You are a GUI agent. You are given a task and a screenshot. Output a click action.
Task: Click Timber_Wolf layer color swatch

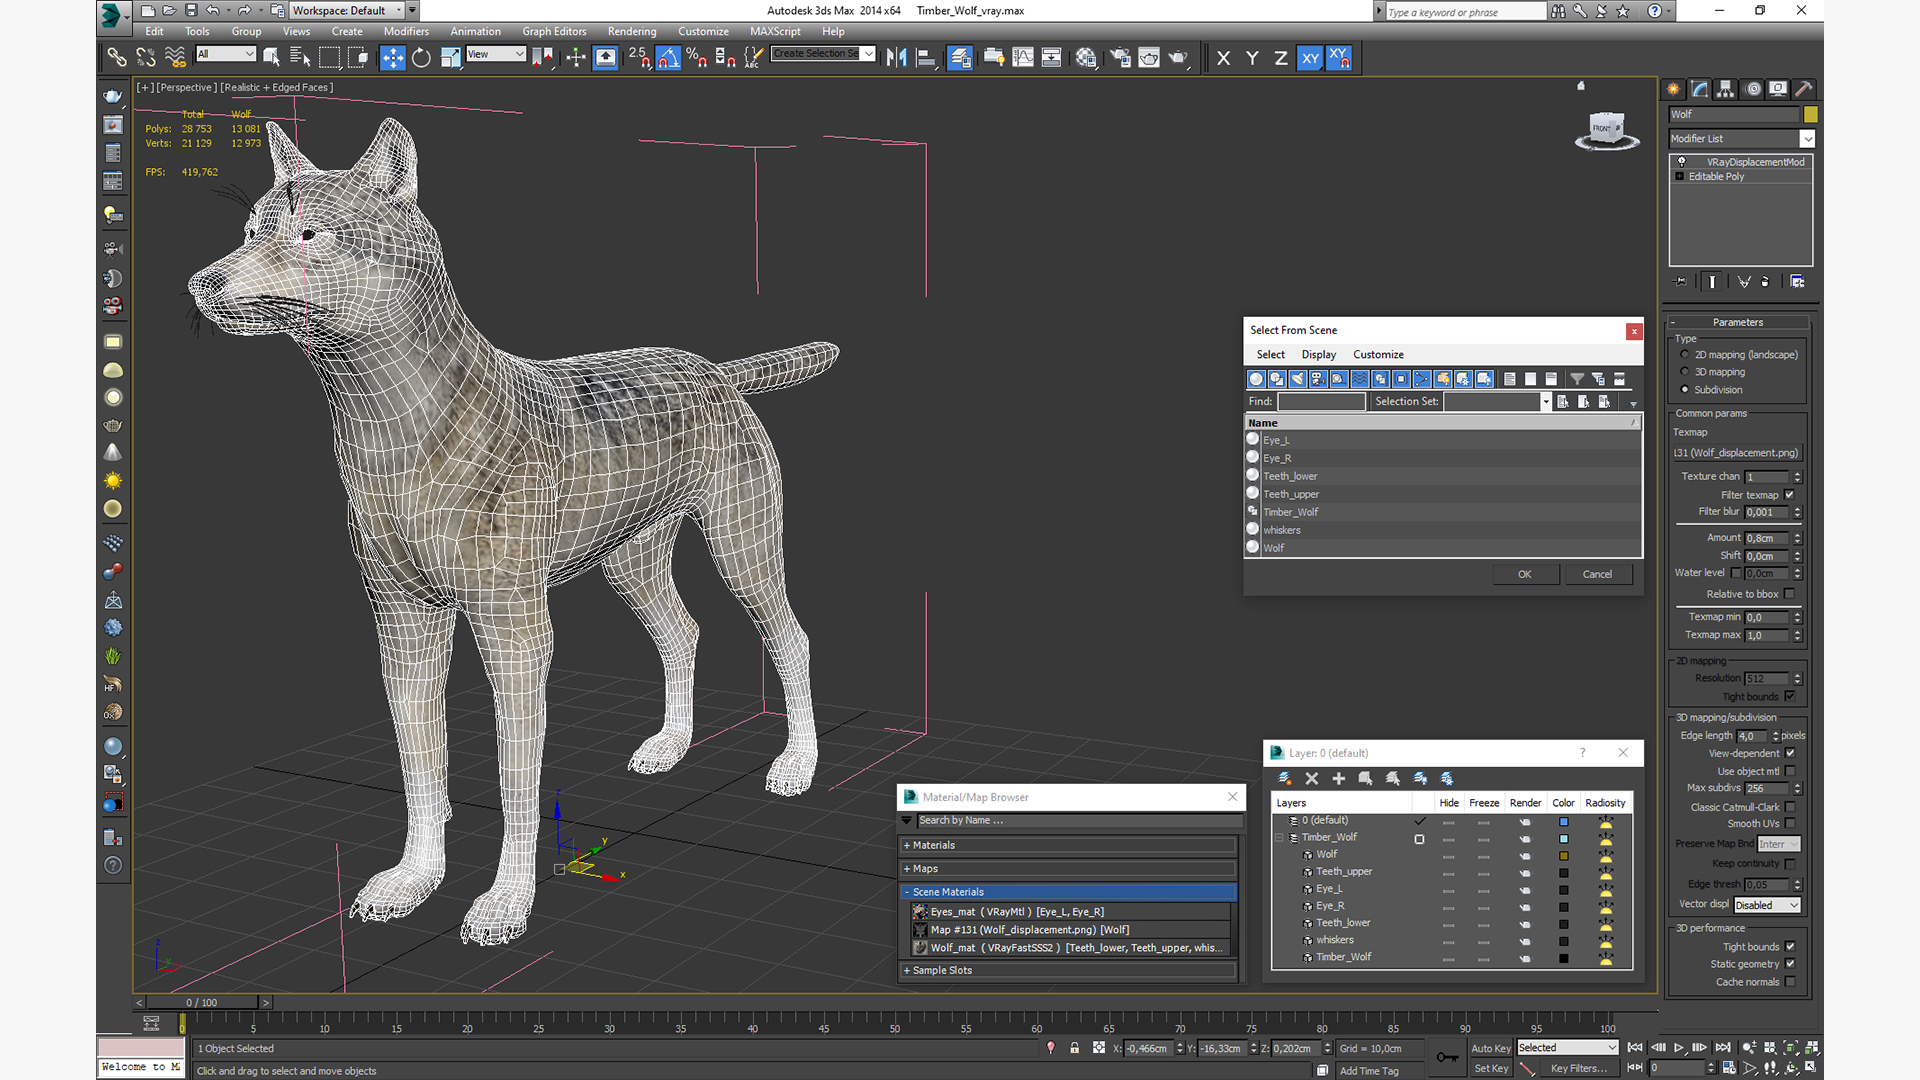click(x=1563, y=839)
